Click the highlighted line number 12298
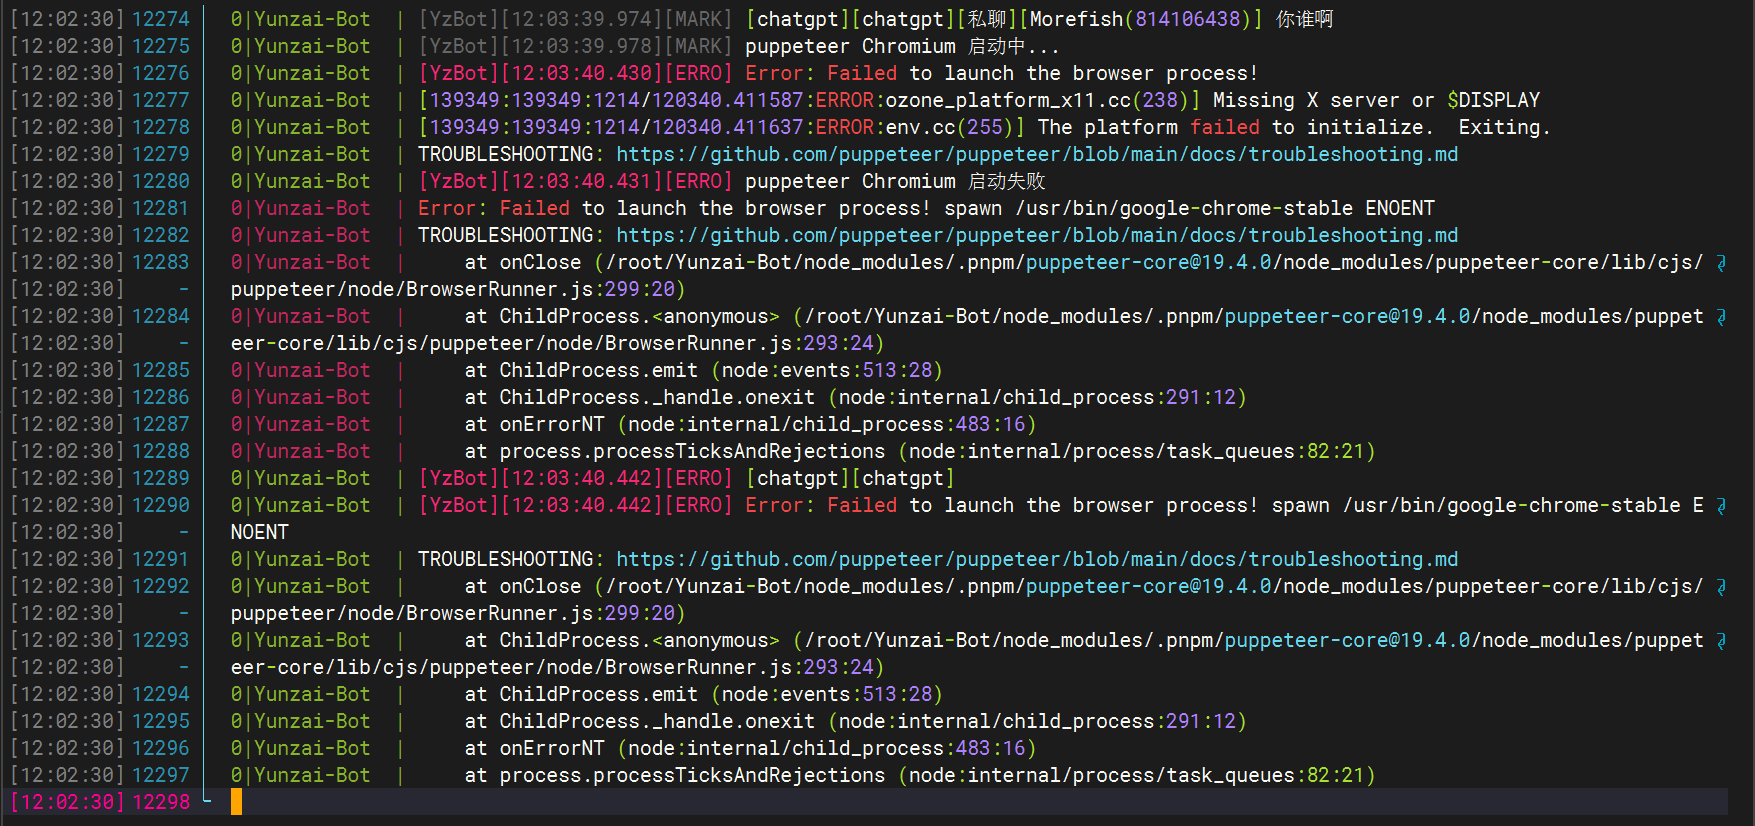This screenshot has width=1755, height=826. coord(161,802)
